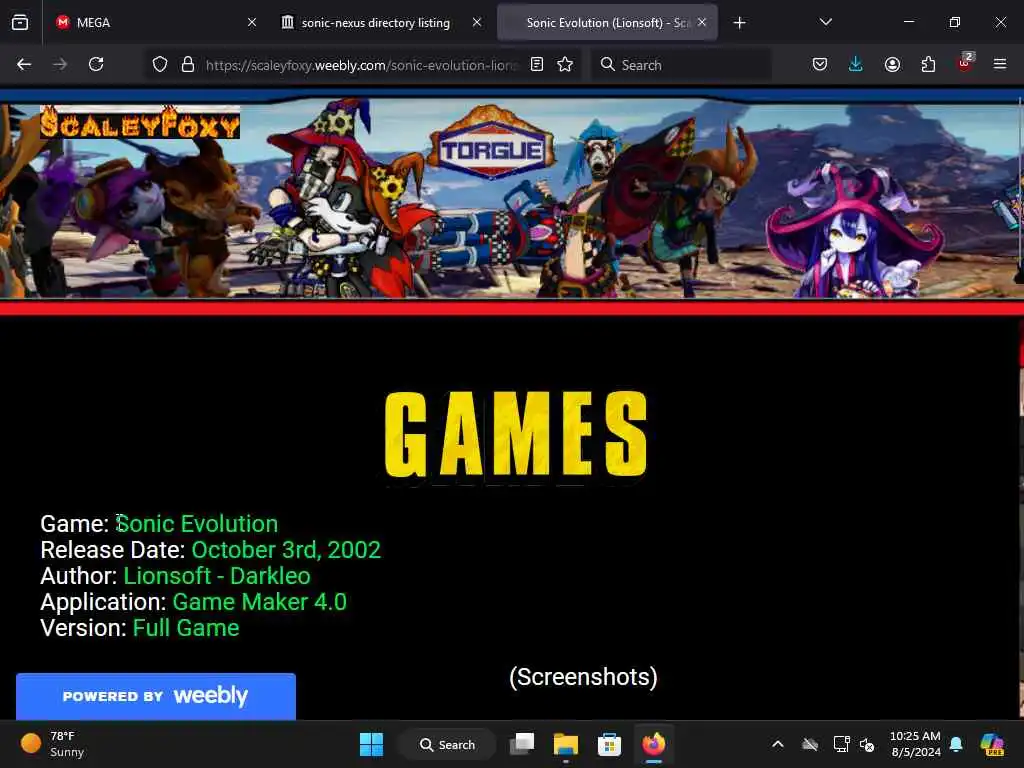Go back to the previous page

(24, 64)
